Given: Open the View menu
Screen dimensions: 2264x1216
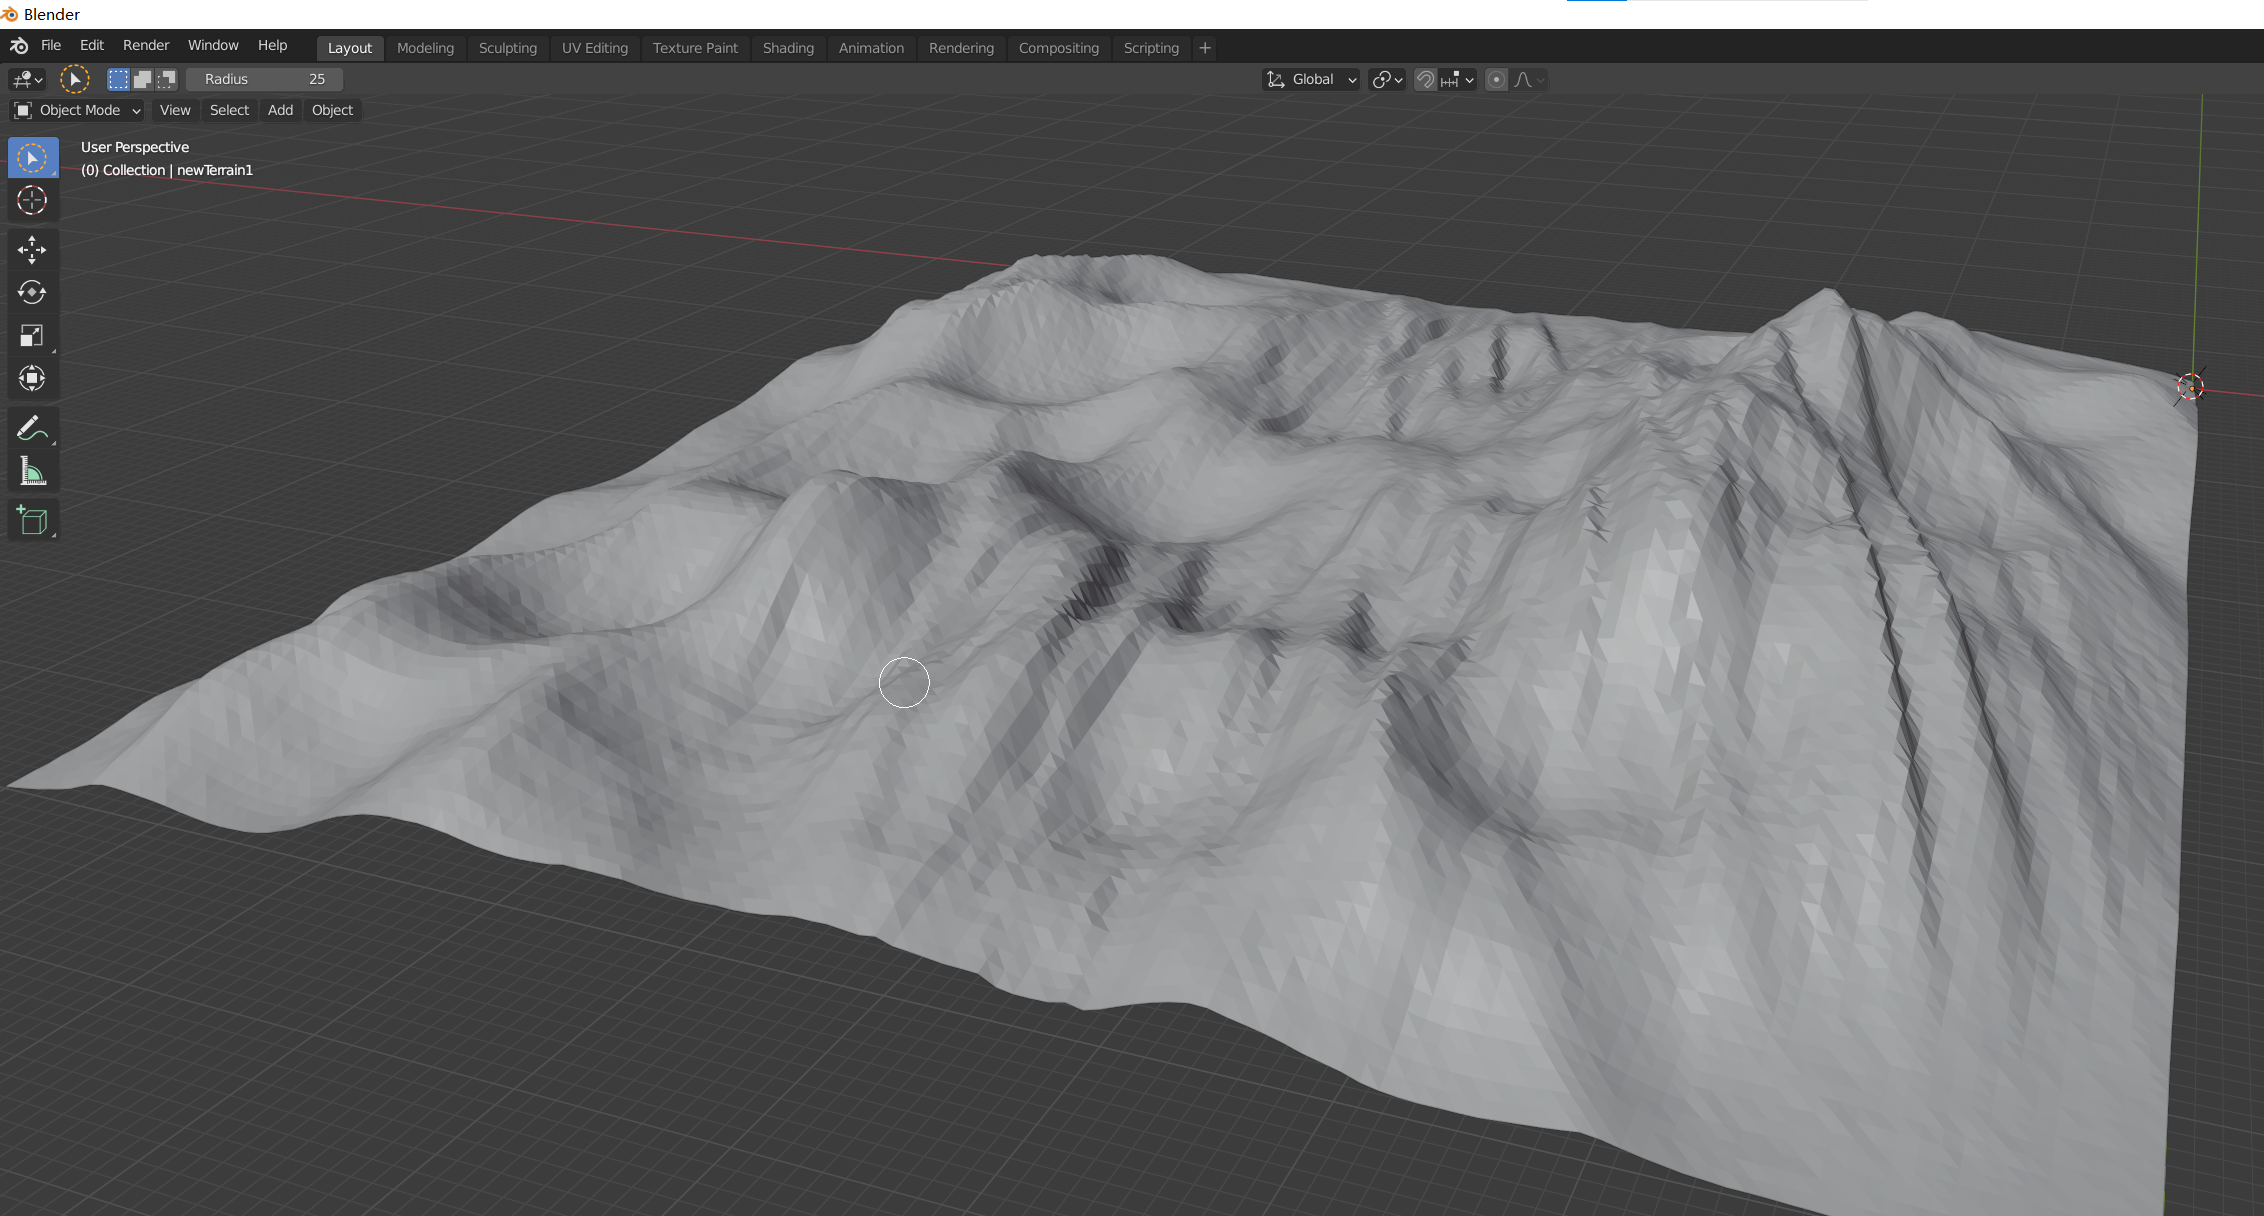Looking at the screenshot, I should (174, 110).
